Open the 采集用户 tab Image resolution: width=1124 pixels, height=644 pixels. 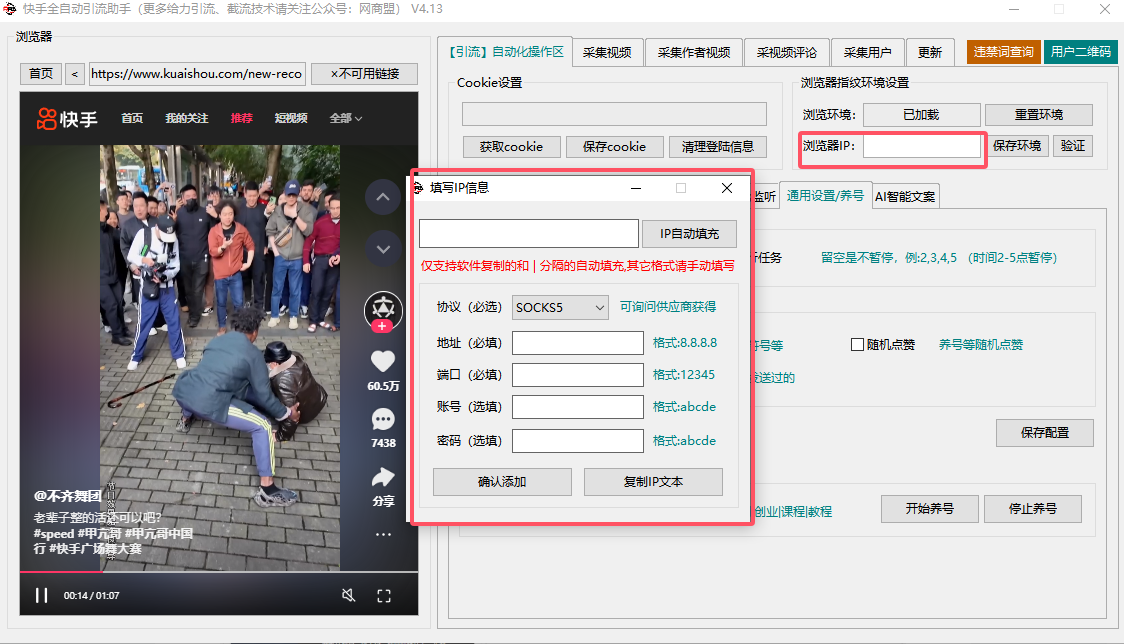[867, 52]
